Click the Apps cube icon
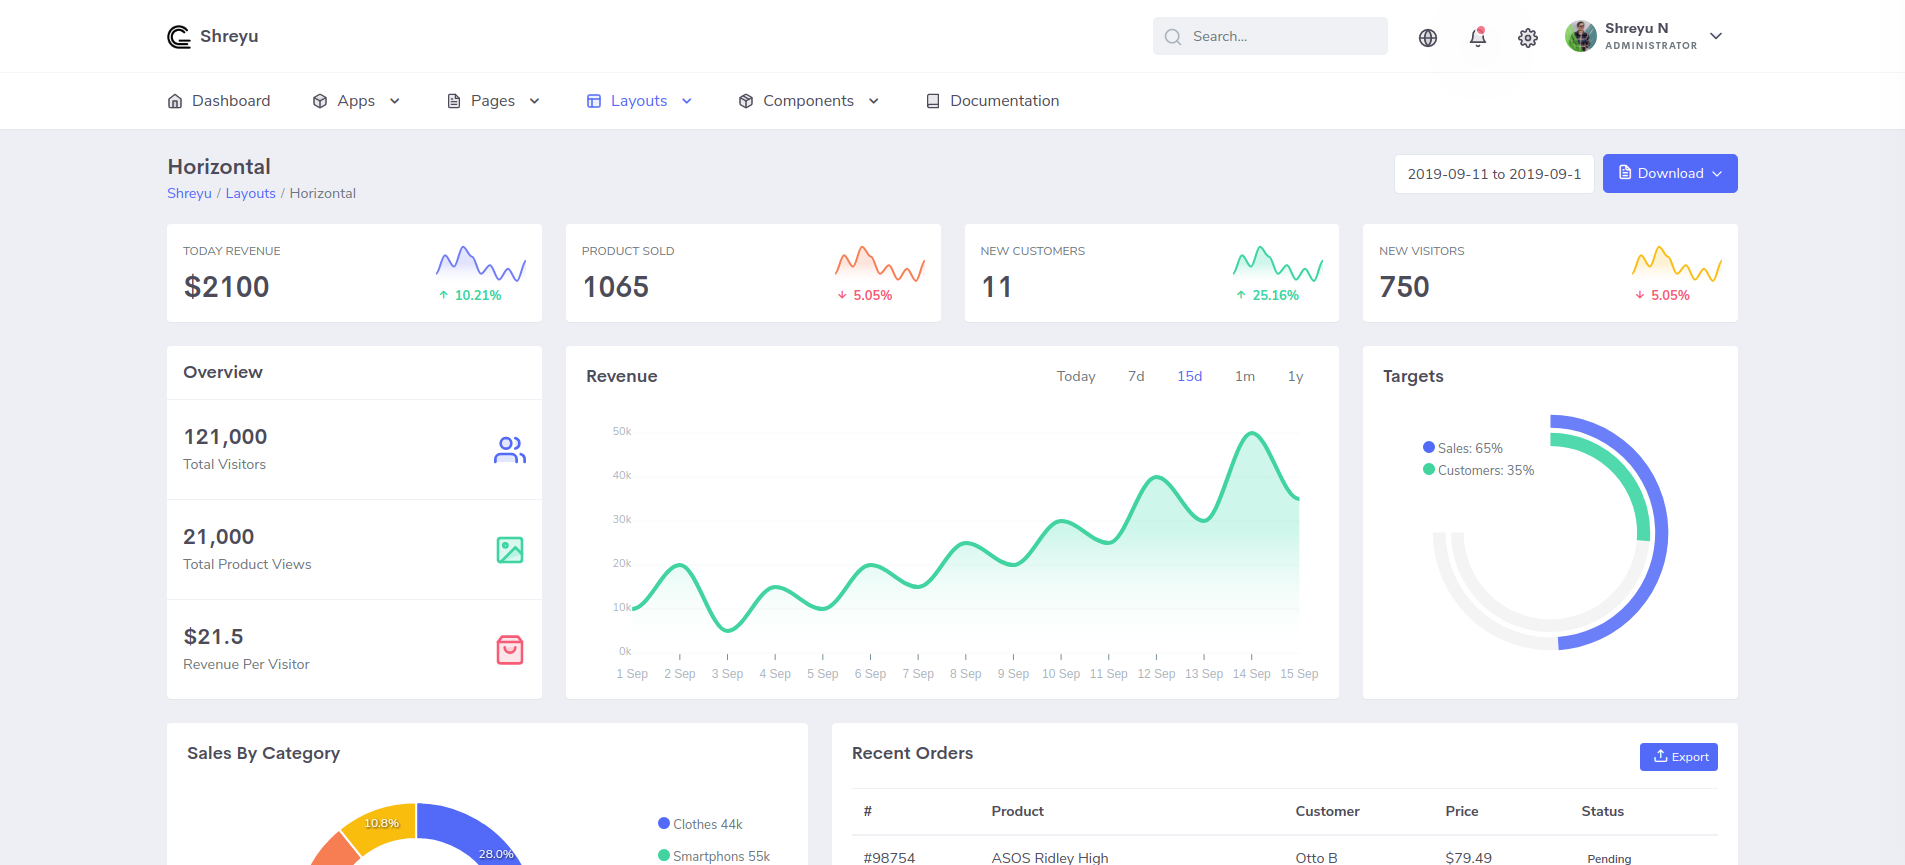 pos(320,101)
